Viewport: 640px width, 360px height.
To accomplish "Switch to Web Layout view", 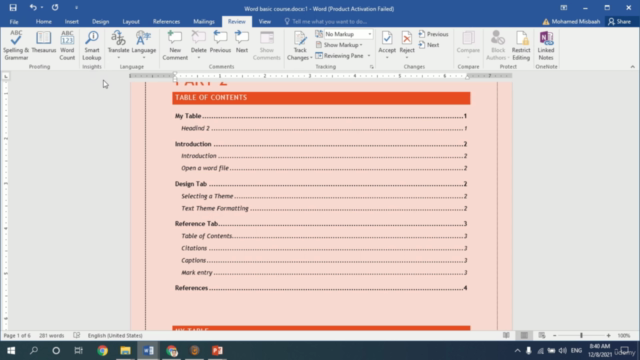I will 542,336.
